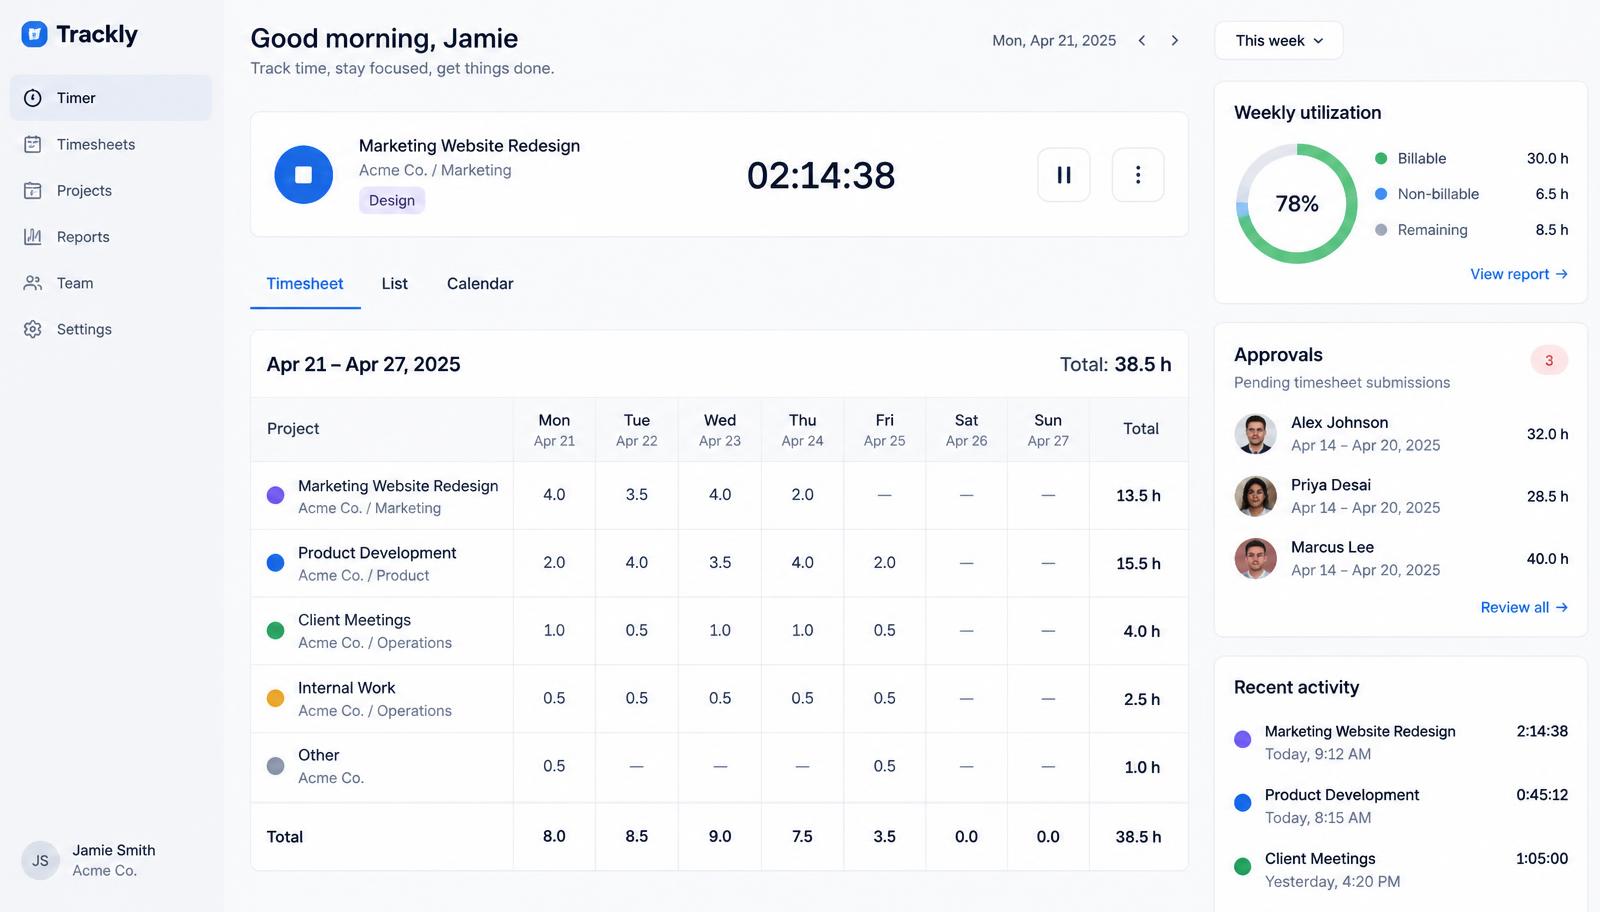Image resolution: width=1600 pixels, height=912 pixels.
Task: Pause the Marketing Website Redesign timer
Action: (x=1064, y=175)
